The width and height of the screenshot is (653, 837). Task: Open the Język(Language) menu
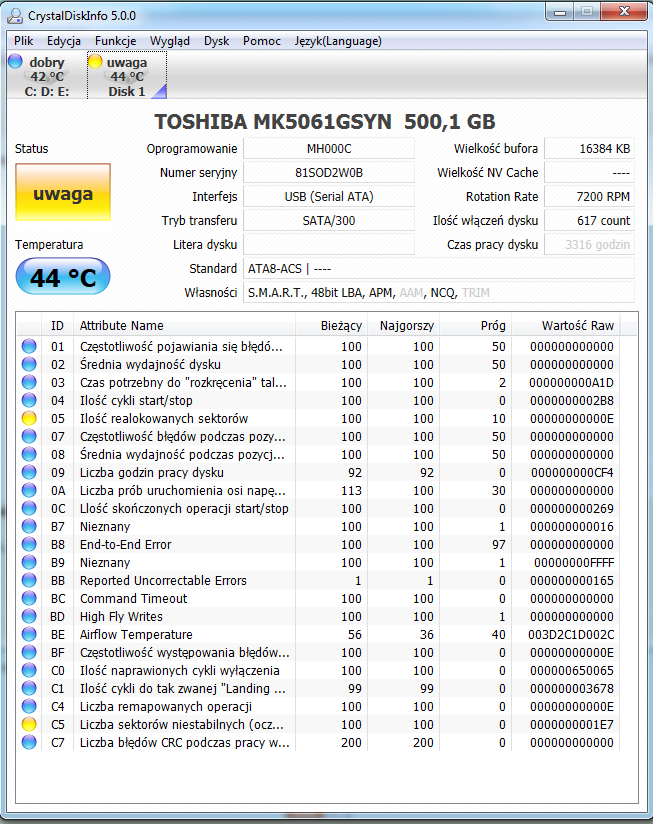click(338, 41)
